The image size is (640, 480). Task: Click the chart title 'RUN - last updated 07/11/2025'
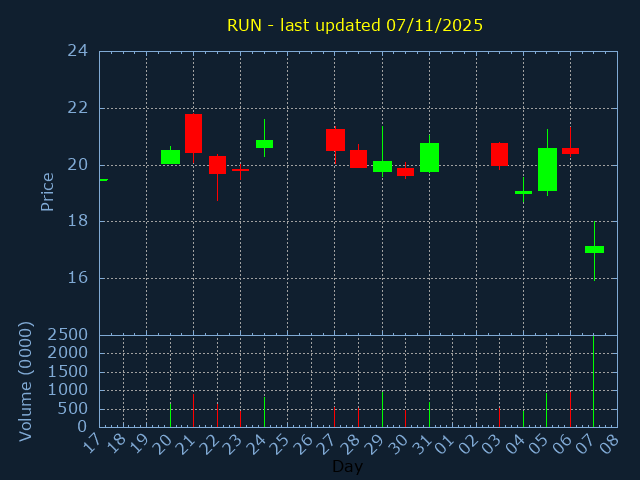355,25
